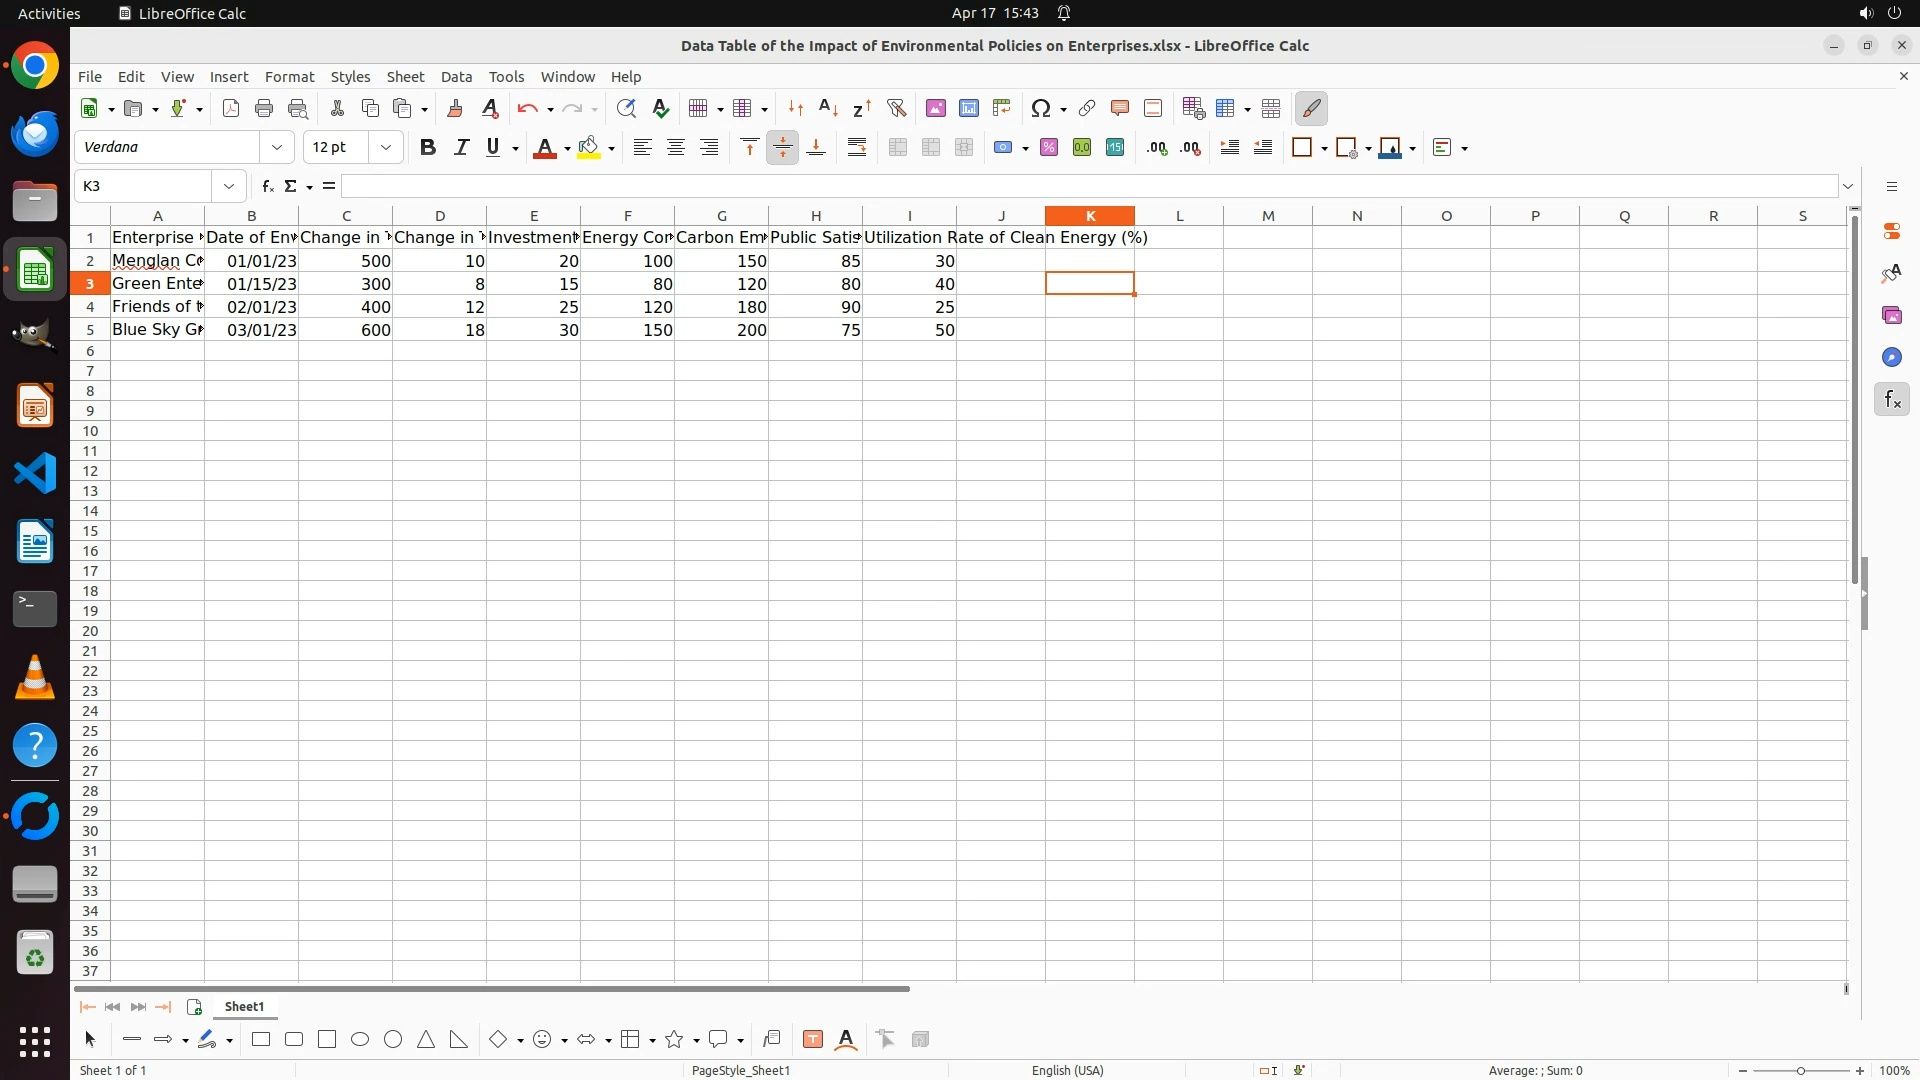This screenshot has width=1920, height=1080.
Task: Open the Function Wizard beside formula bar
Action: tap(267, 186)
